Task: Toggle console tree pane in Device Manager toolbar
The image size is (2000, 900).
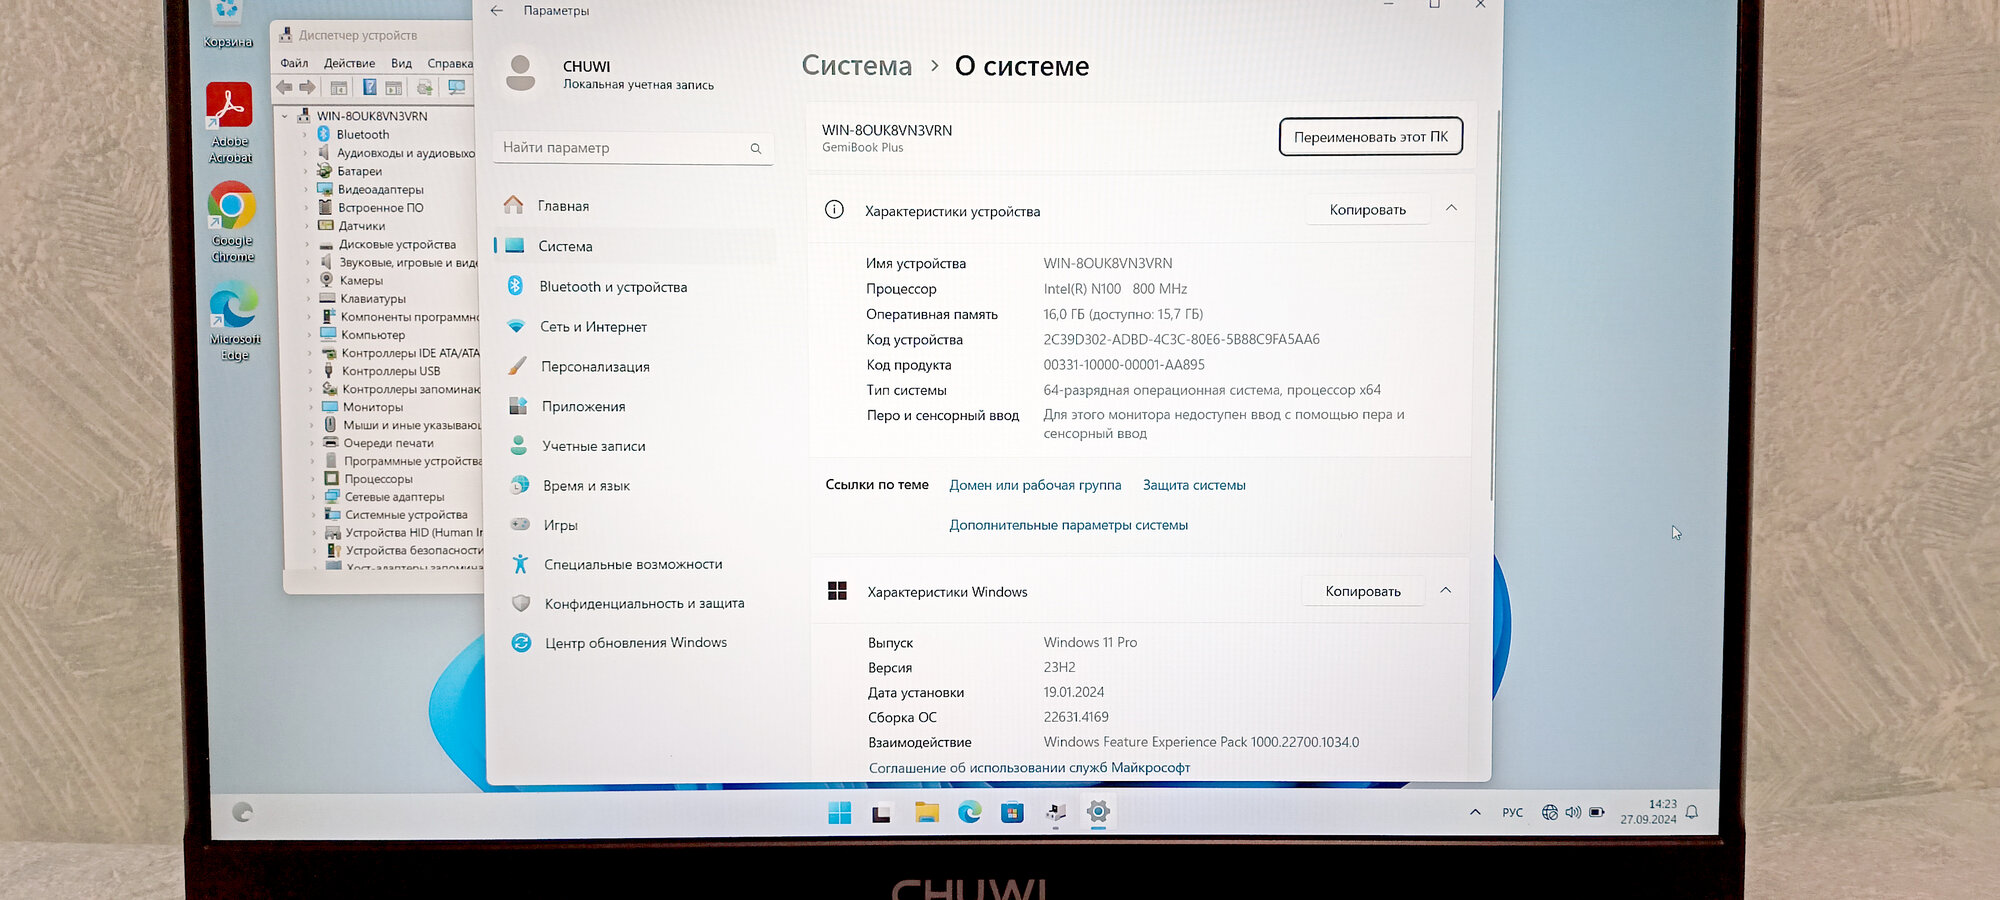Action: (x=339, y=88)
